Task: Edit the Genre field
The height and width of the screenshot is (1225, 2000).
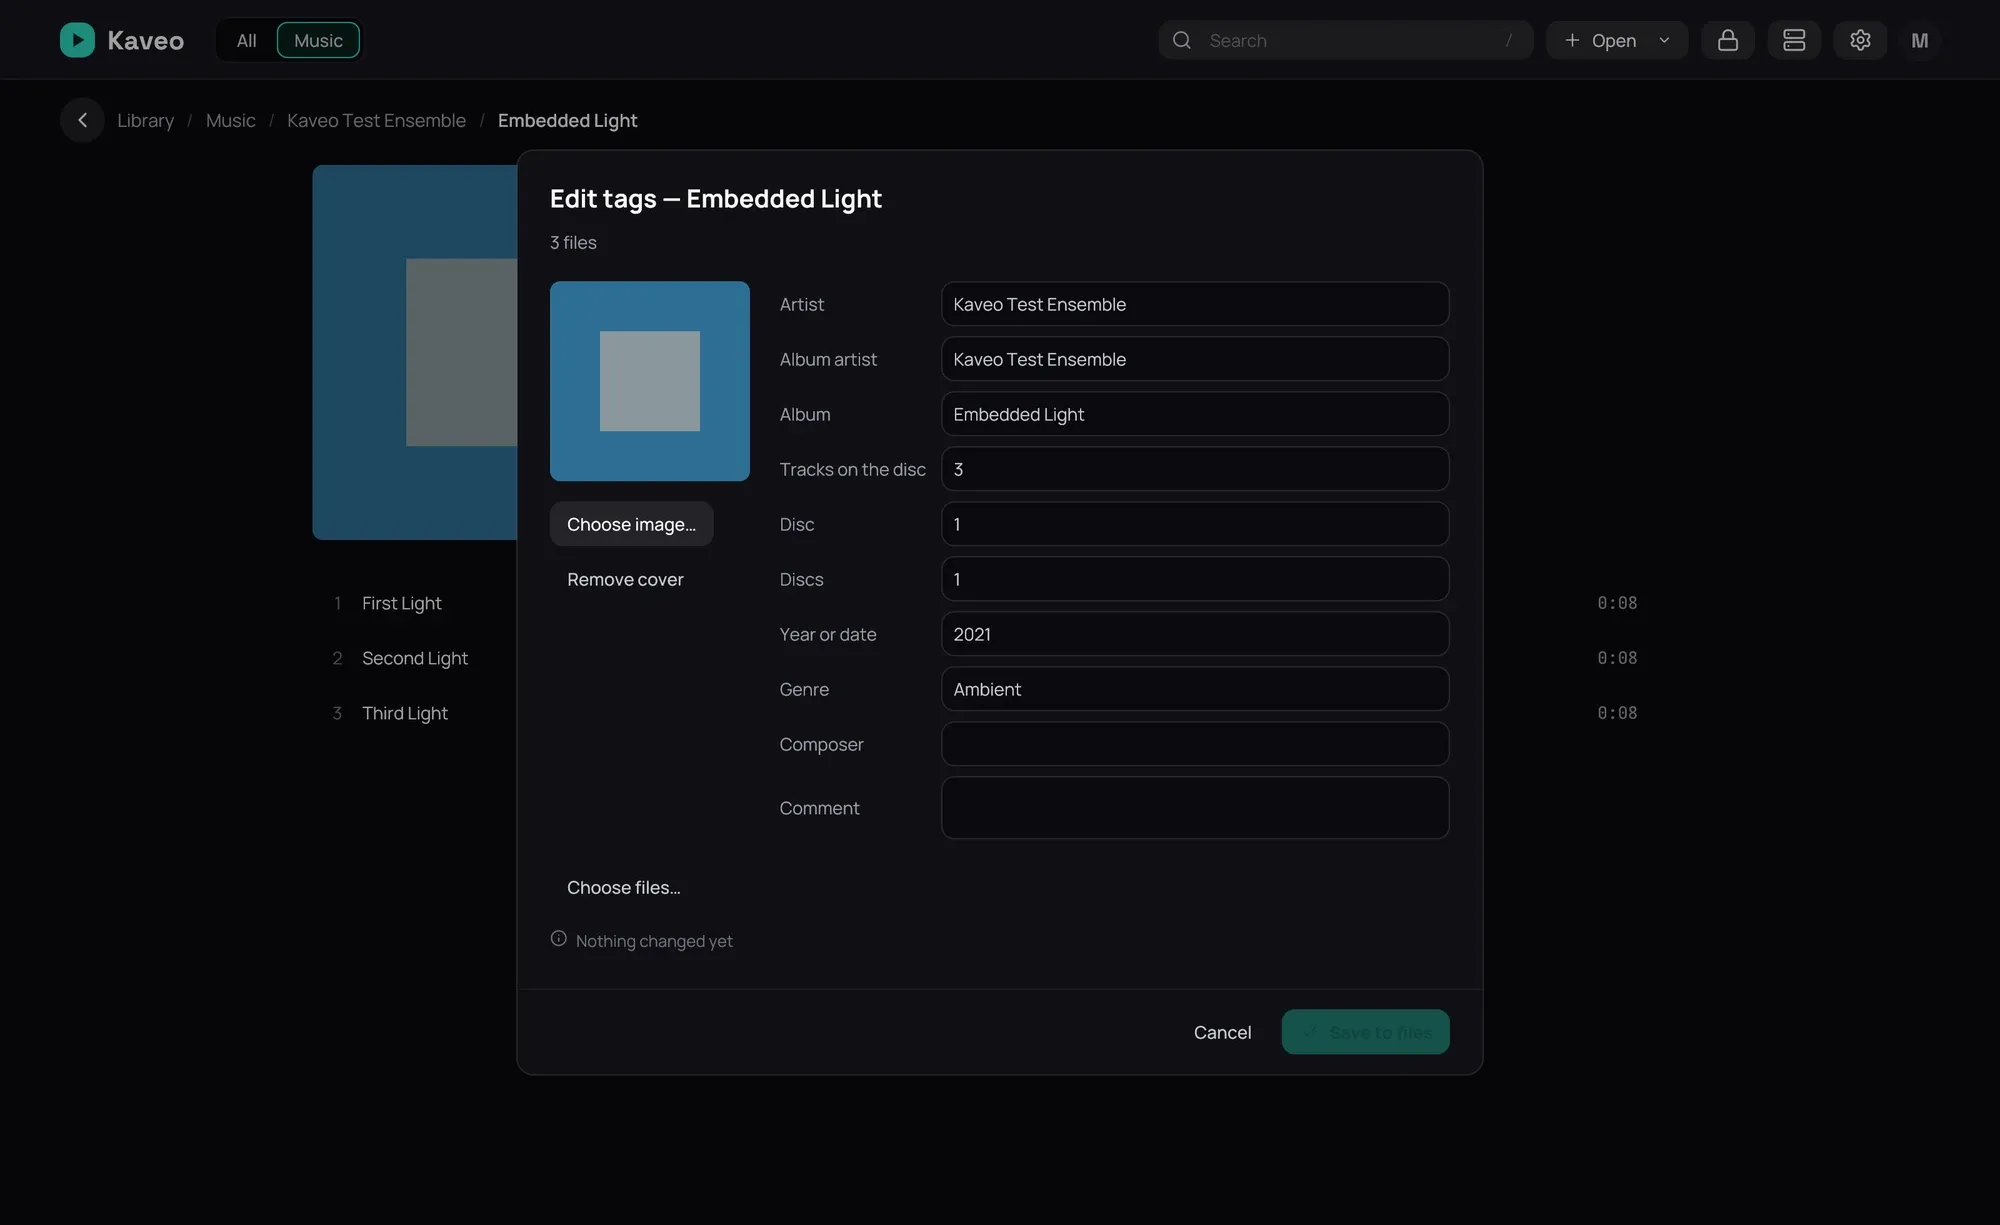Action: click(x=1195, y=689)
